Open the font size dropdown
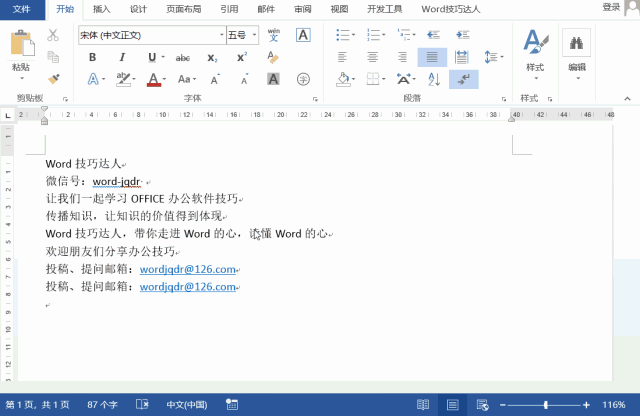 [253, 35]
